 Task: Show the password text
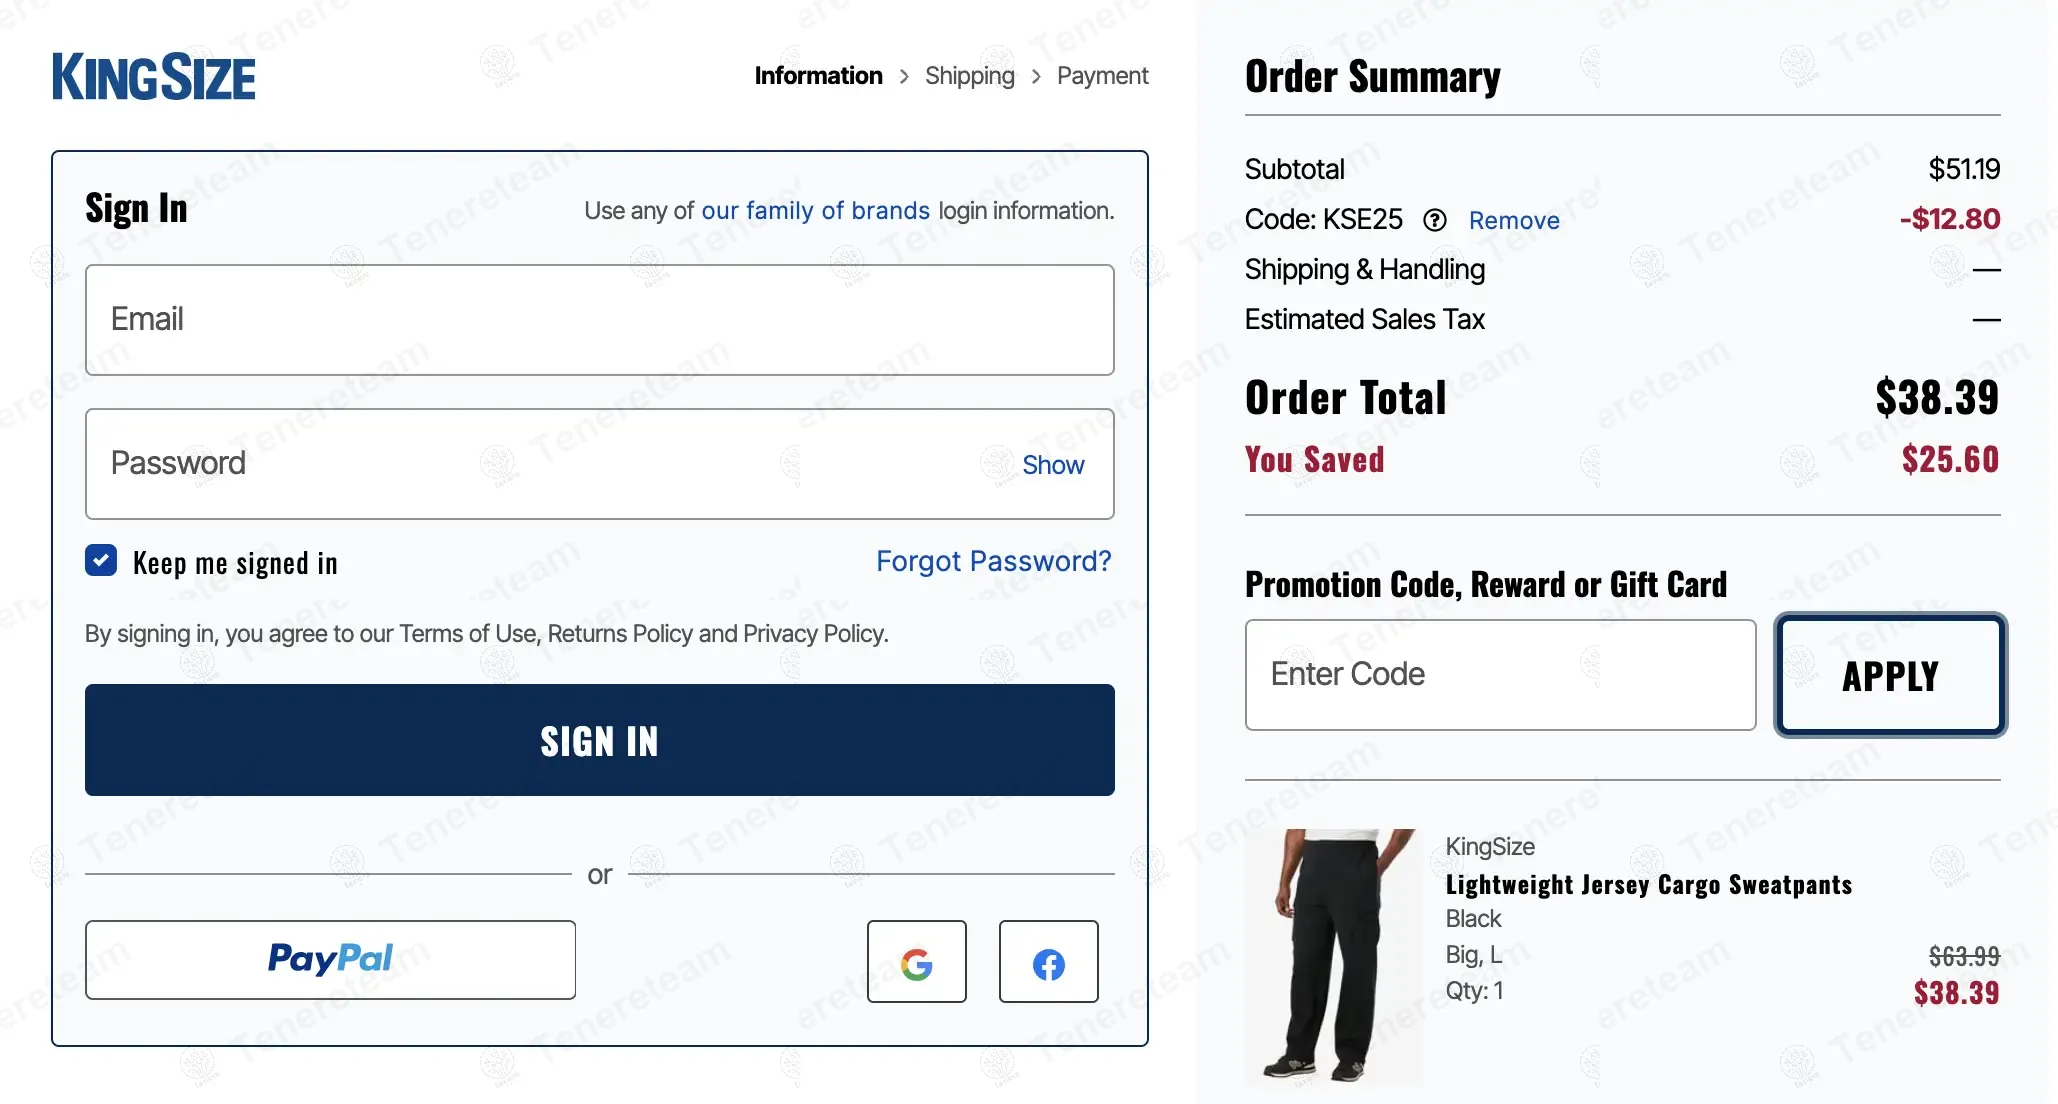(1052, 465)
